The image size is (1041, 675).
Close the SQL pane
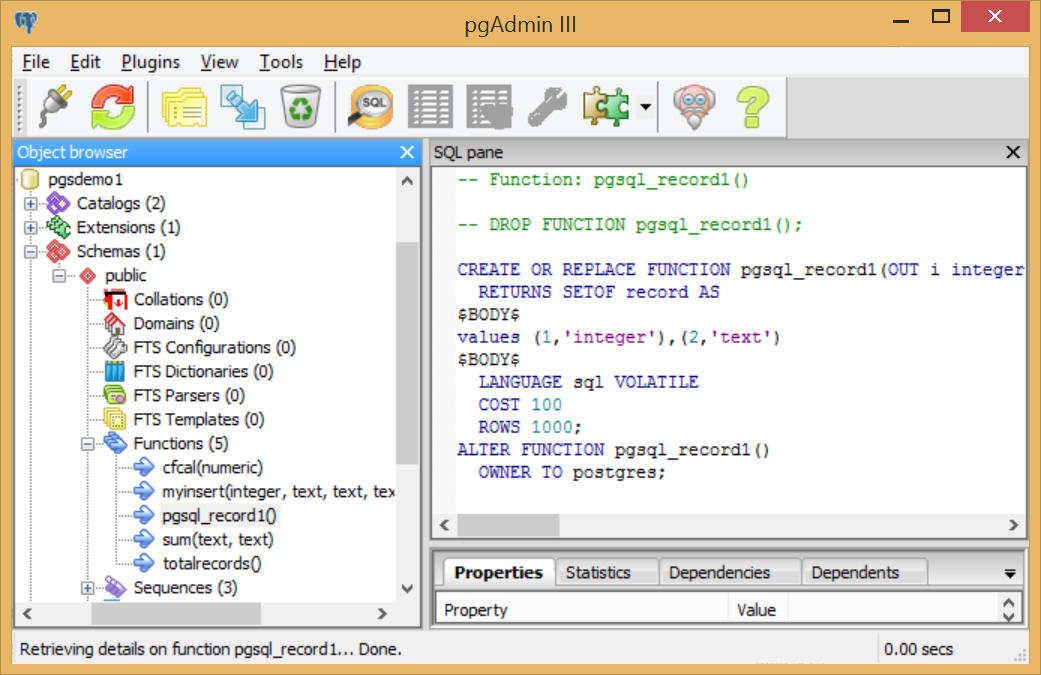point(1013,153)
